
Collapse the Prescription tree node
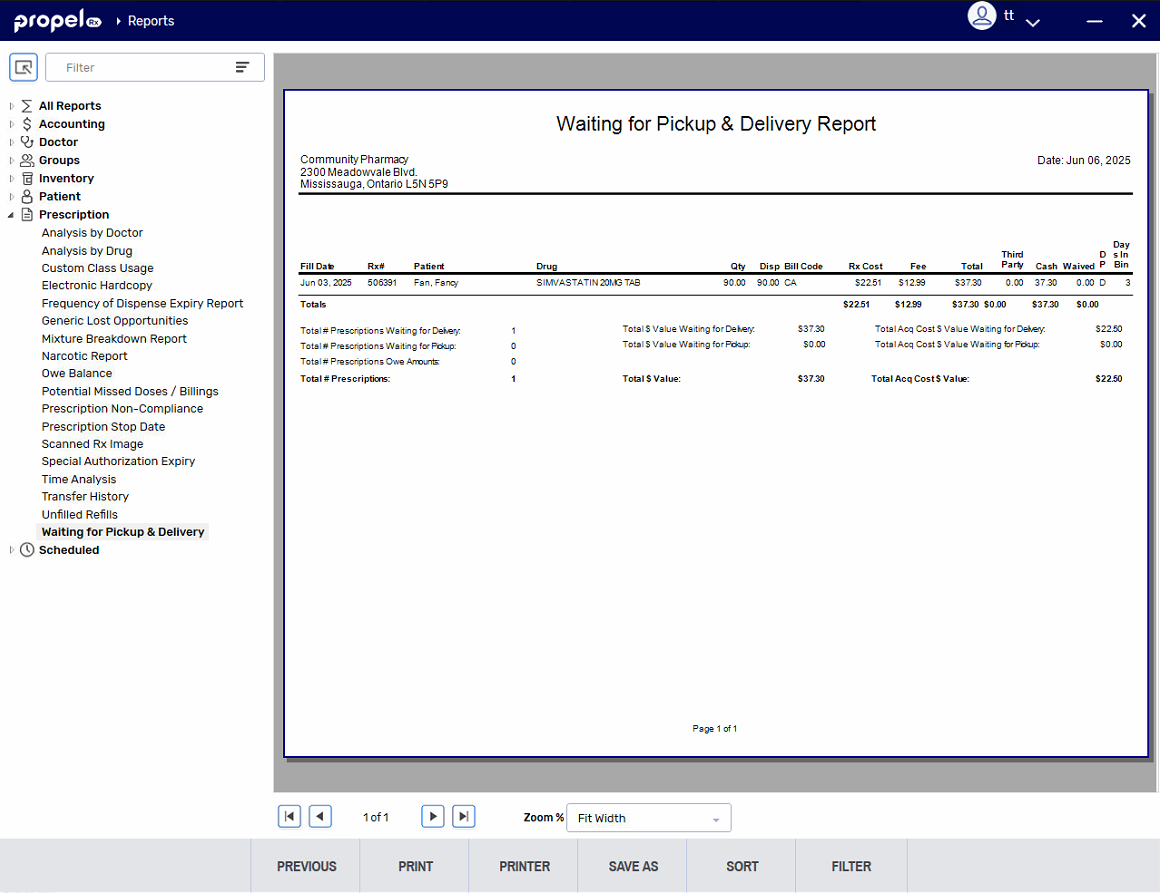pos(11,215)
